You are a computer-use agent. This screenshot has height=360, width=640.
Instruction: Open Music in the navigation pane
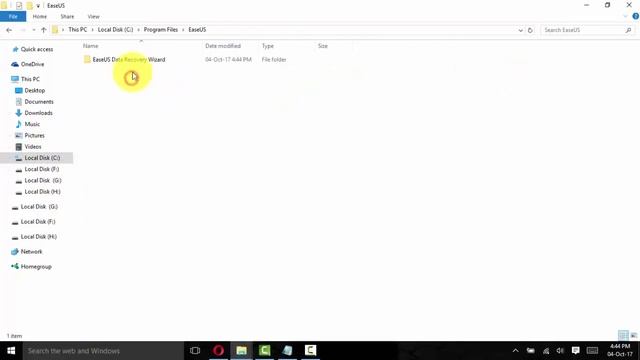click(x=32, y=124)
